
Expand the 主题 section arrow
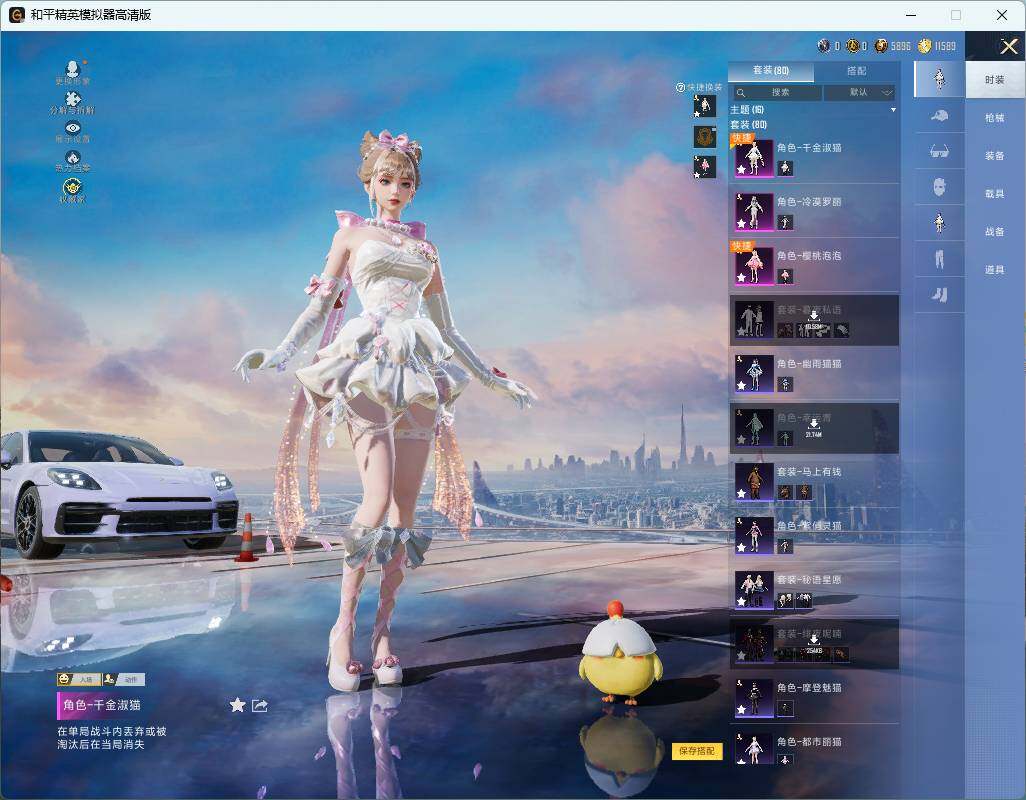(x=893, y=110)
